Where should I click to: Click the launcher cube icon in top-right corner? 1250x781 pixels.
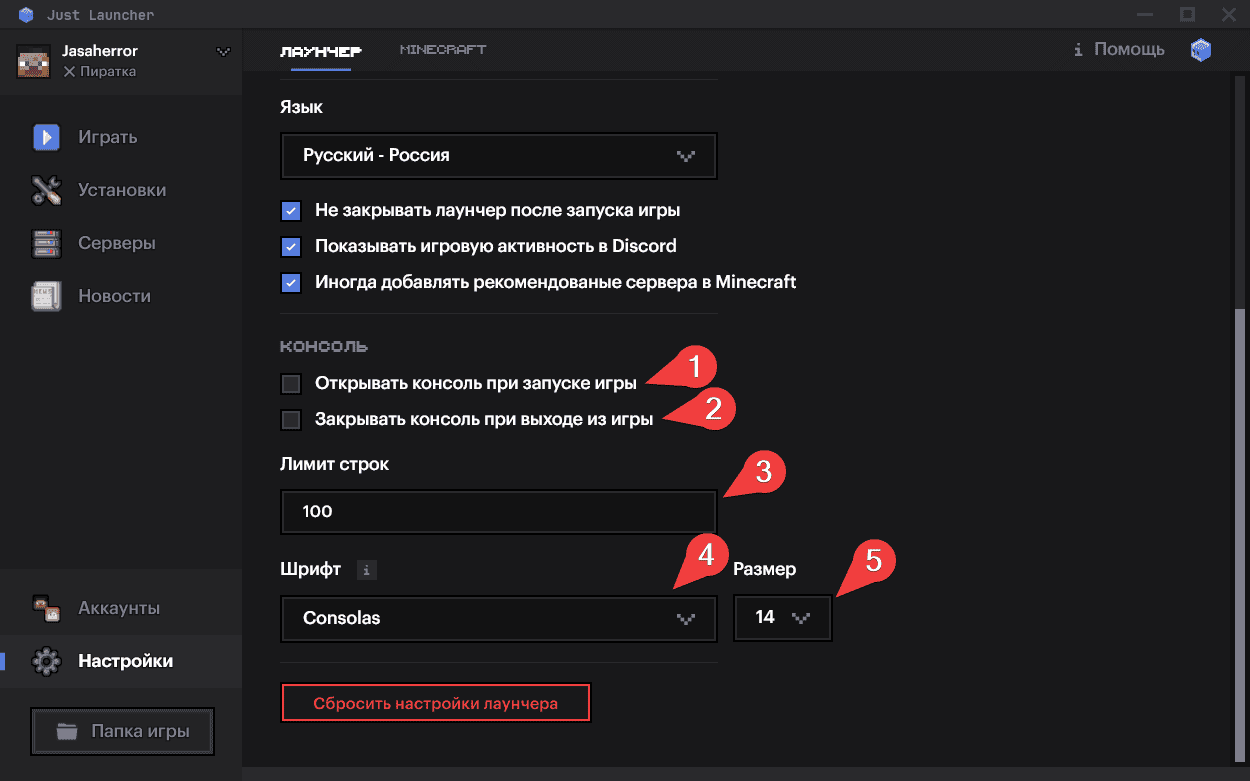1200,49
